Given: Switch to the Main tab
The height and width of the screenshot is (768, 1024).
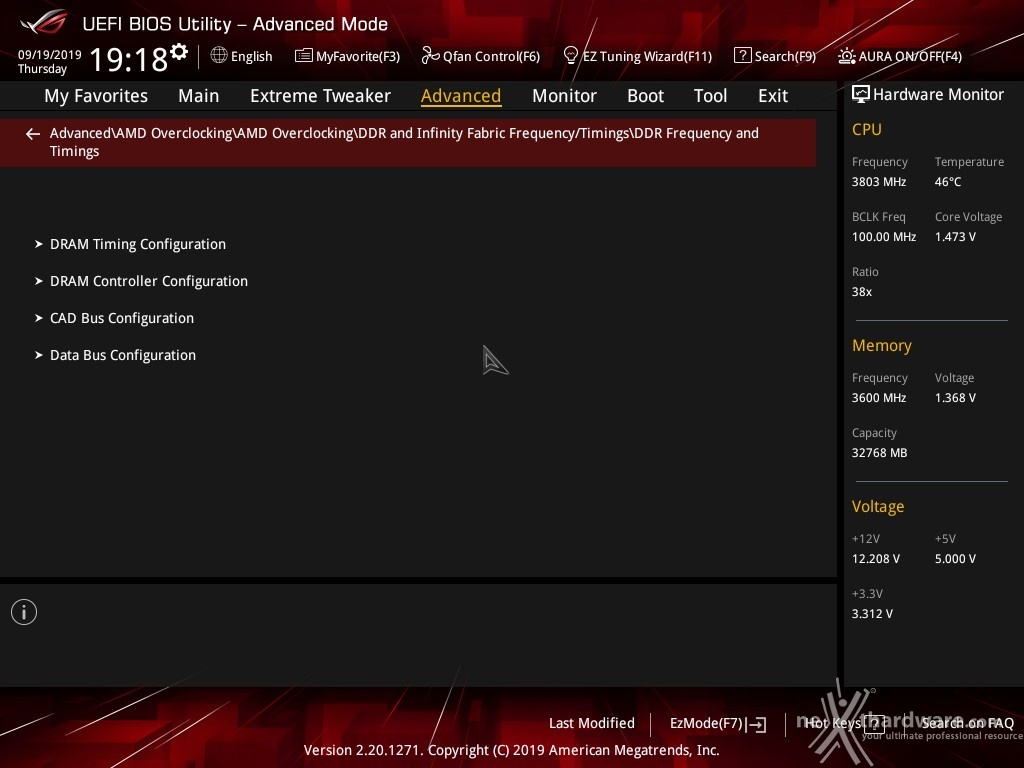Looking at the screenshot, I should click(x=199, y=96).
